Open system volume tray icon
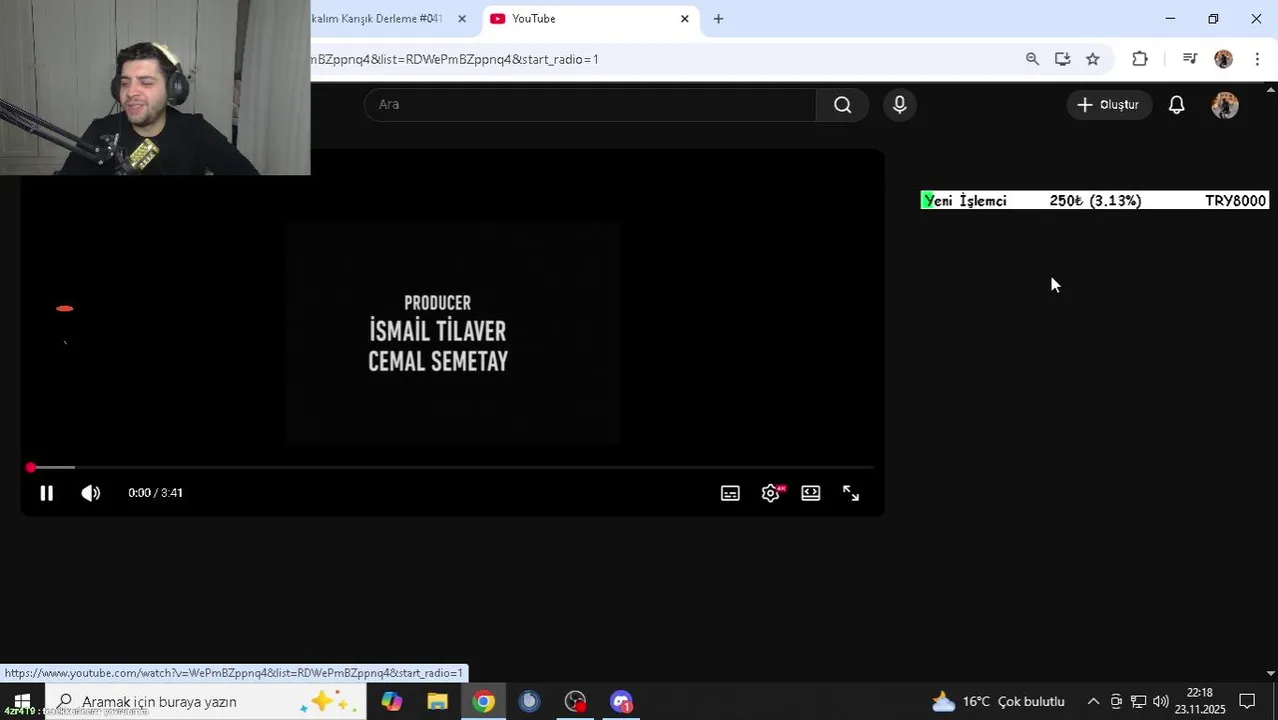The image size is (1278, 720). click(1160, 701)
